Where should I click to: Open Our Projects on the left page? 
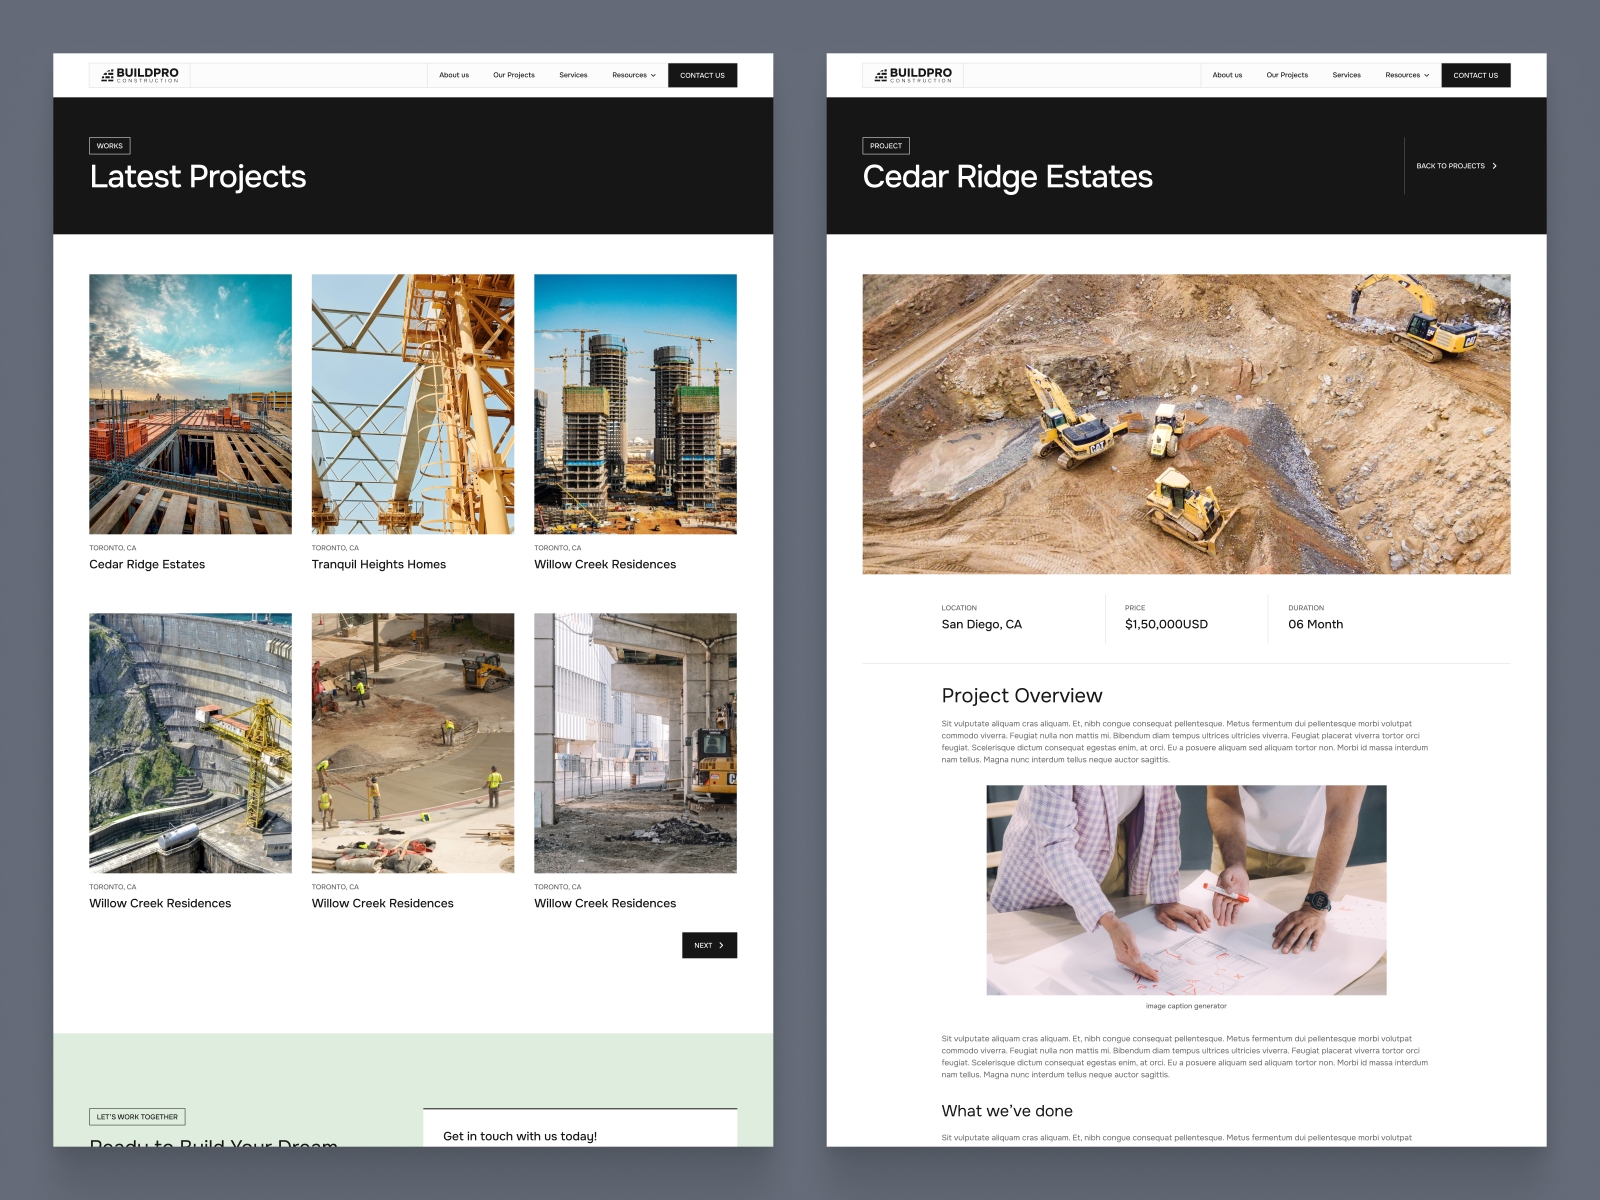(514, 75)
